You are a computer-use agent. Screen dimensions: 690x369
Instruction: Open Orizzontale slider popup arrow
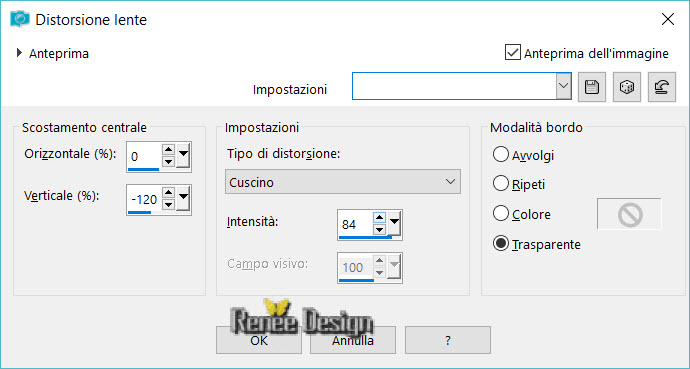pos(183,155)
